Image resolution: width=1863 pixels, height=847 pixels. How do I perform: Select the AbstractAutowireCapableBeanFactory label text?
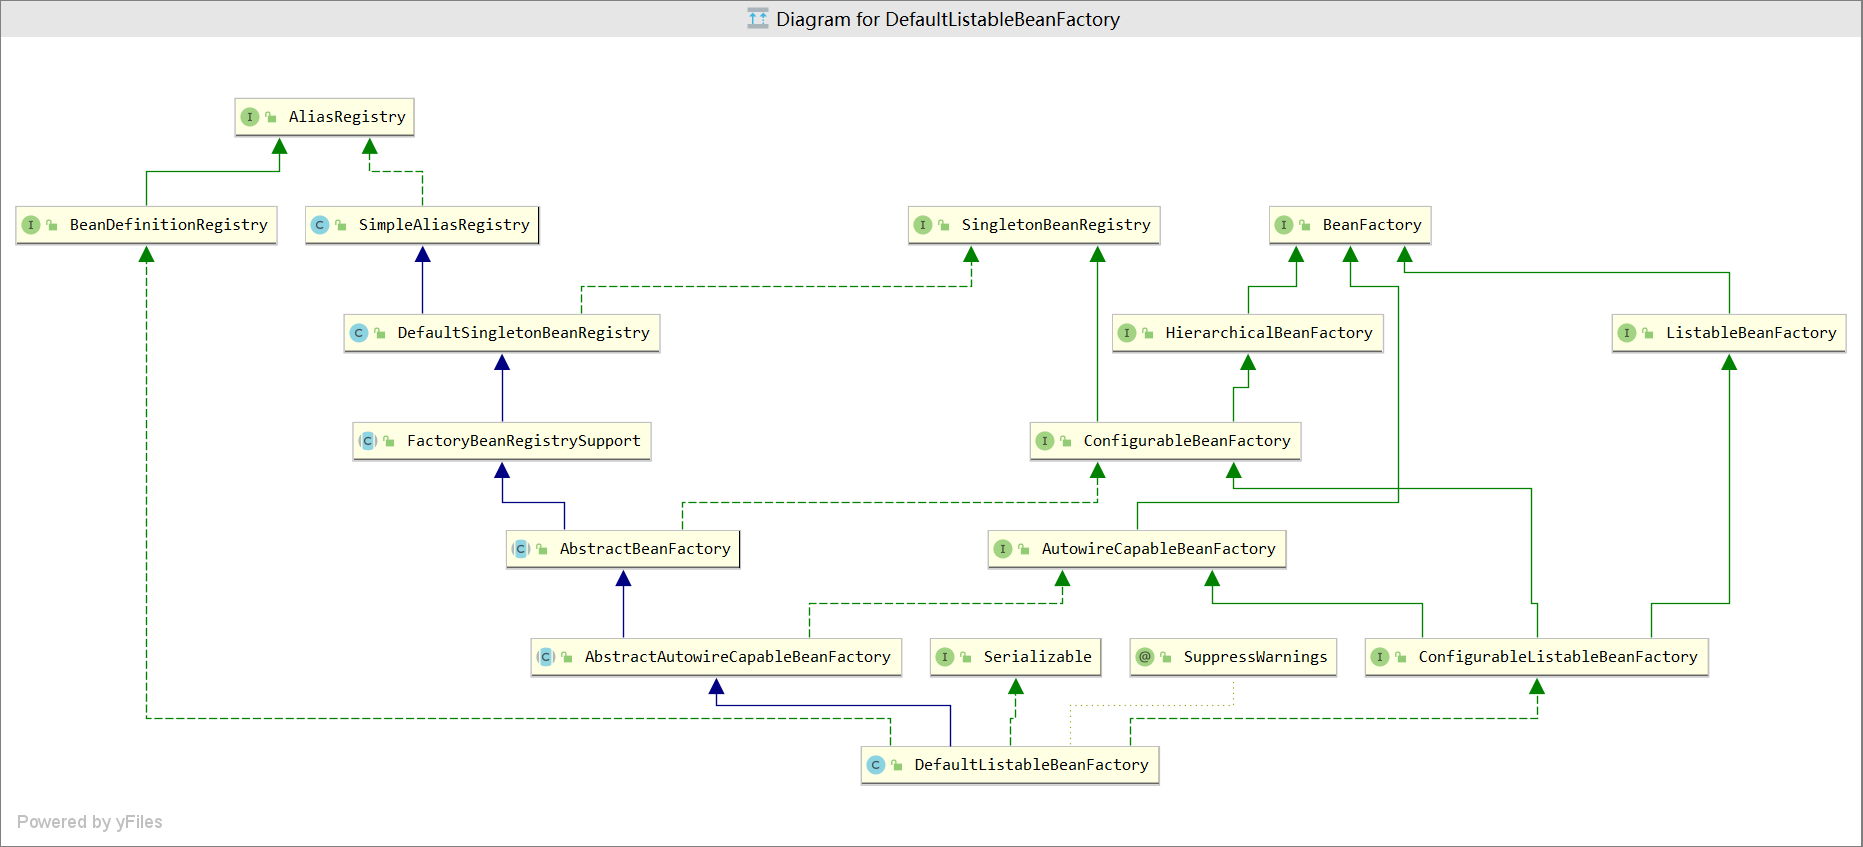tap(738, 657)
